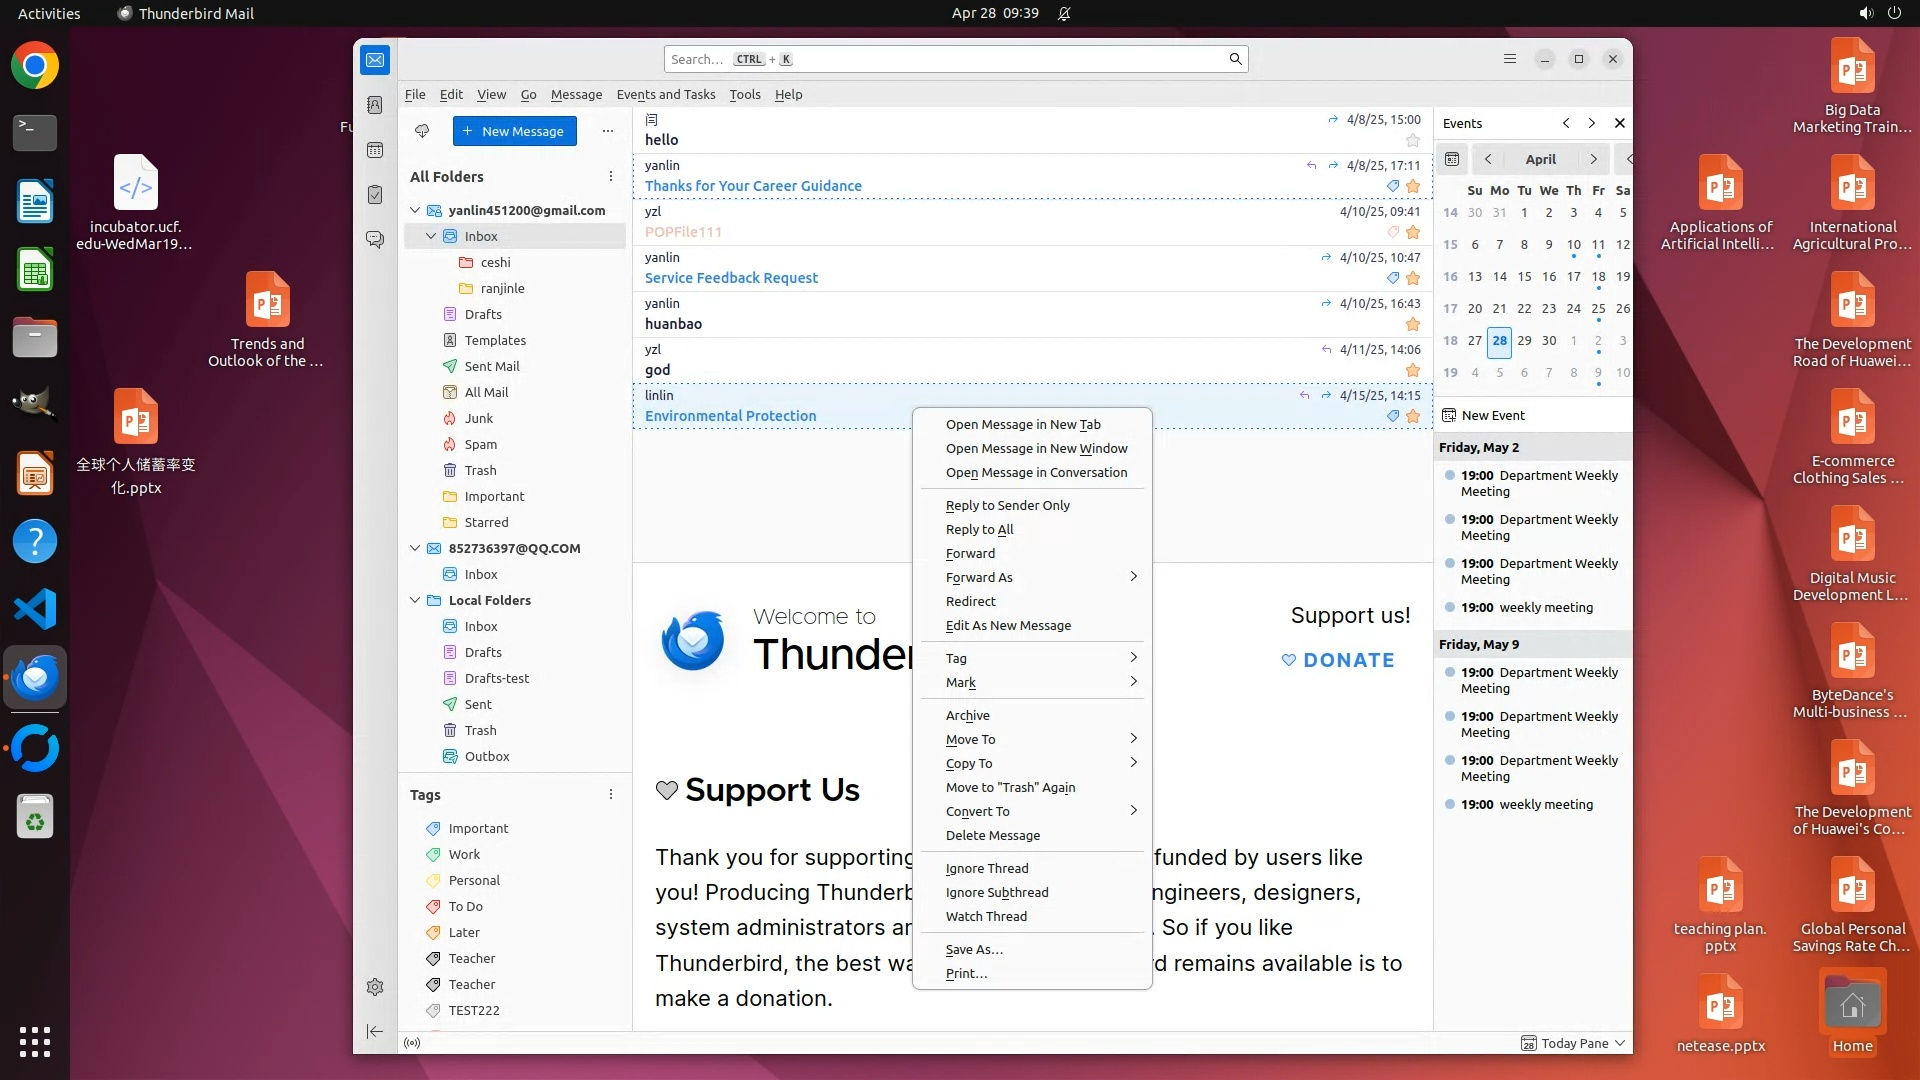Click the Get Messages cloud icon
This screenshot has width=1920, height=1080.
pyautogui.click(x=422, y=131)
